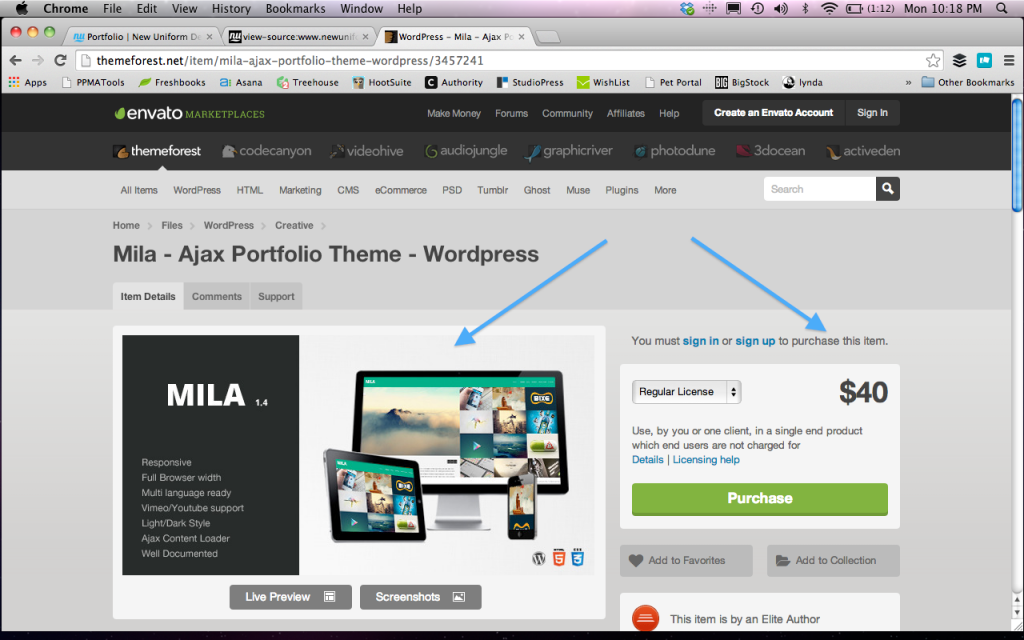Open the Apps bookmarks shortcut
The image size is (1024, 640).
(x=27, y=82)
